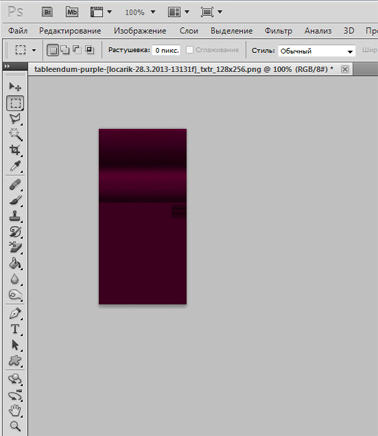Screen dimensions: 378x436
Task: Activate the Zoom magnifier tool
Action: pyautogui.click(x=15, y=426)
